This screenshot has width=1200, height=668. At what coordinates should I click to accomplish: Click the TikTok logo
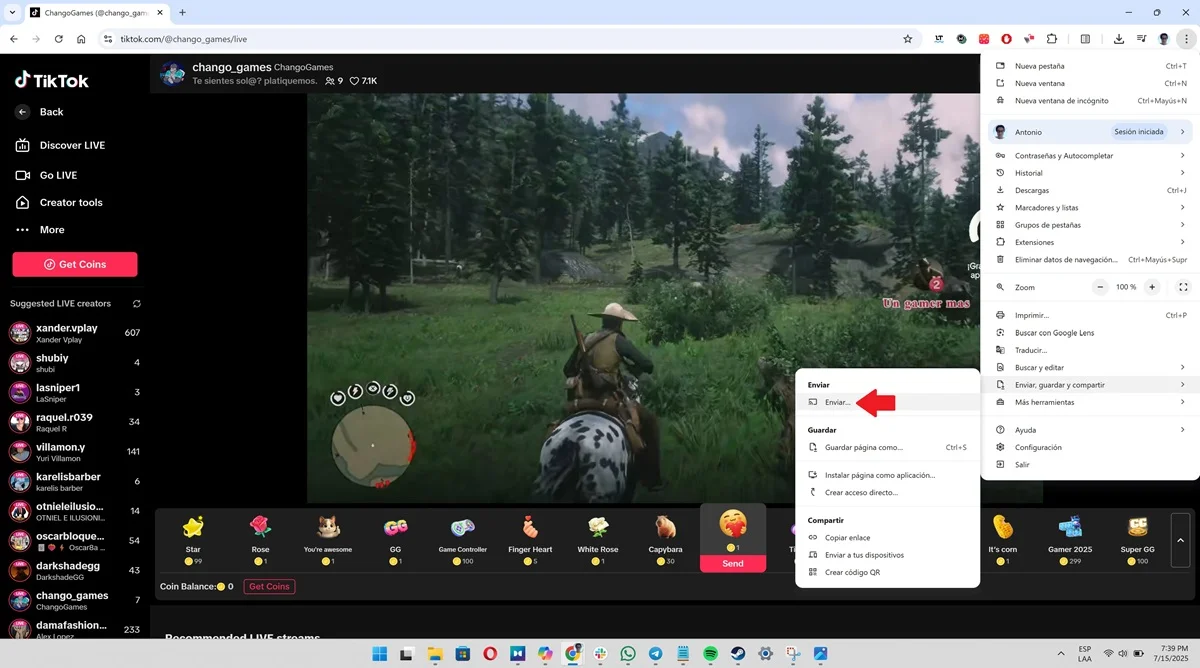tap(51, 80)
